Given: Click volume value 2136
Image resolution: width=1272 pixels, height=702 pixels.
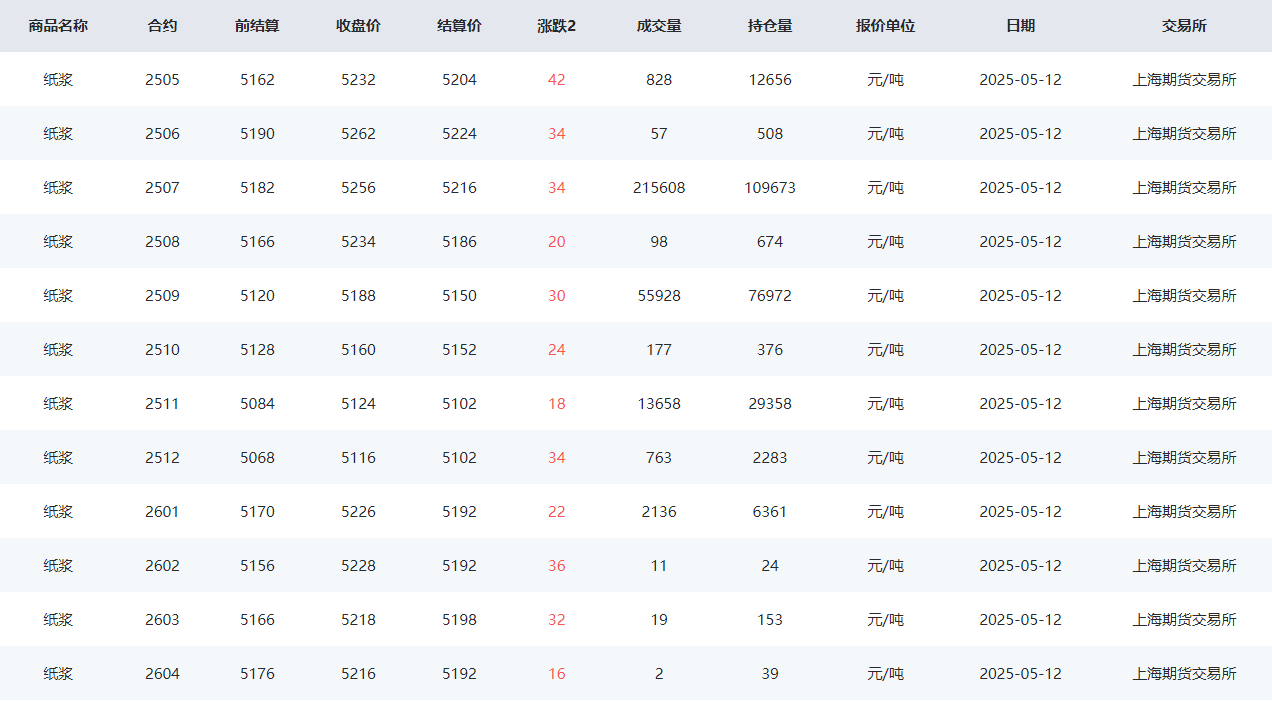Looking at the screenshot, I should pos(659,512).
